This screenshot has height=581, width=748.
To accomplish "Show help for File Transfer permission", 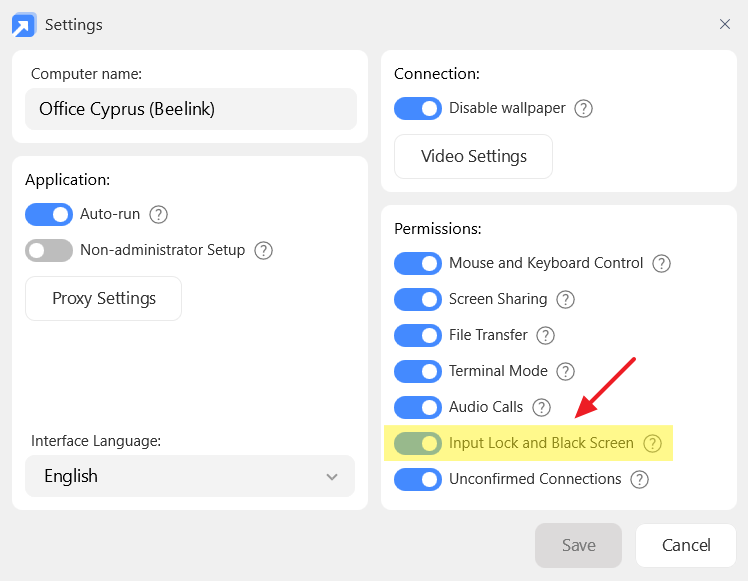I will point(545,336).
